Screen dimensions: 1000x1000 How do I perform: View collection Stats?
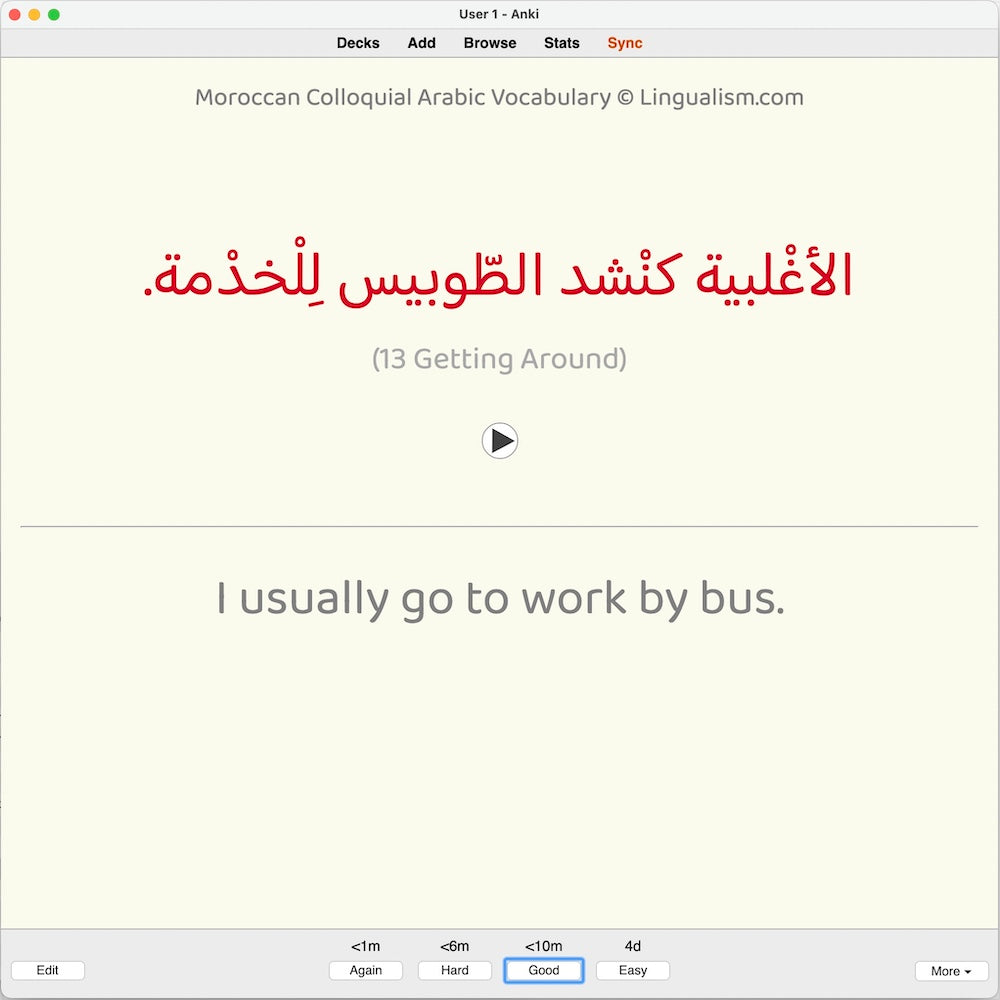click(561, 43)
